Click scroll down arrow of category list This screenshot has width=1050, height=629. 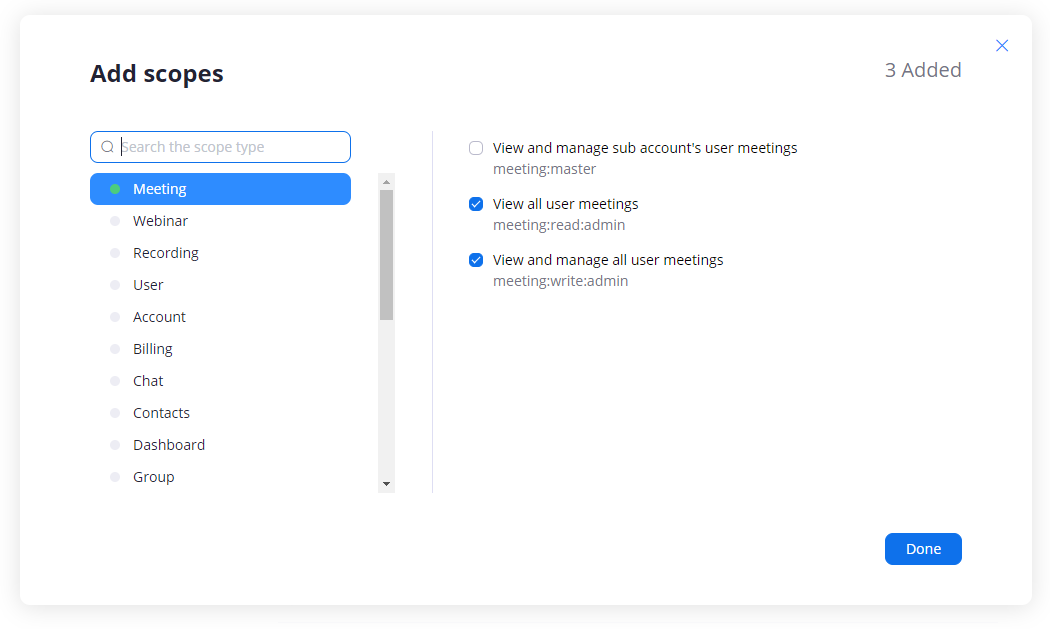[386, 484]
